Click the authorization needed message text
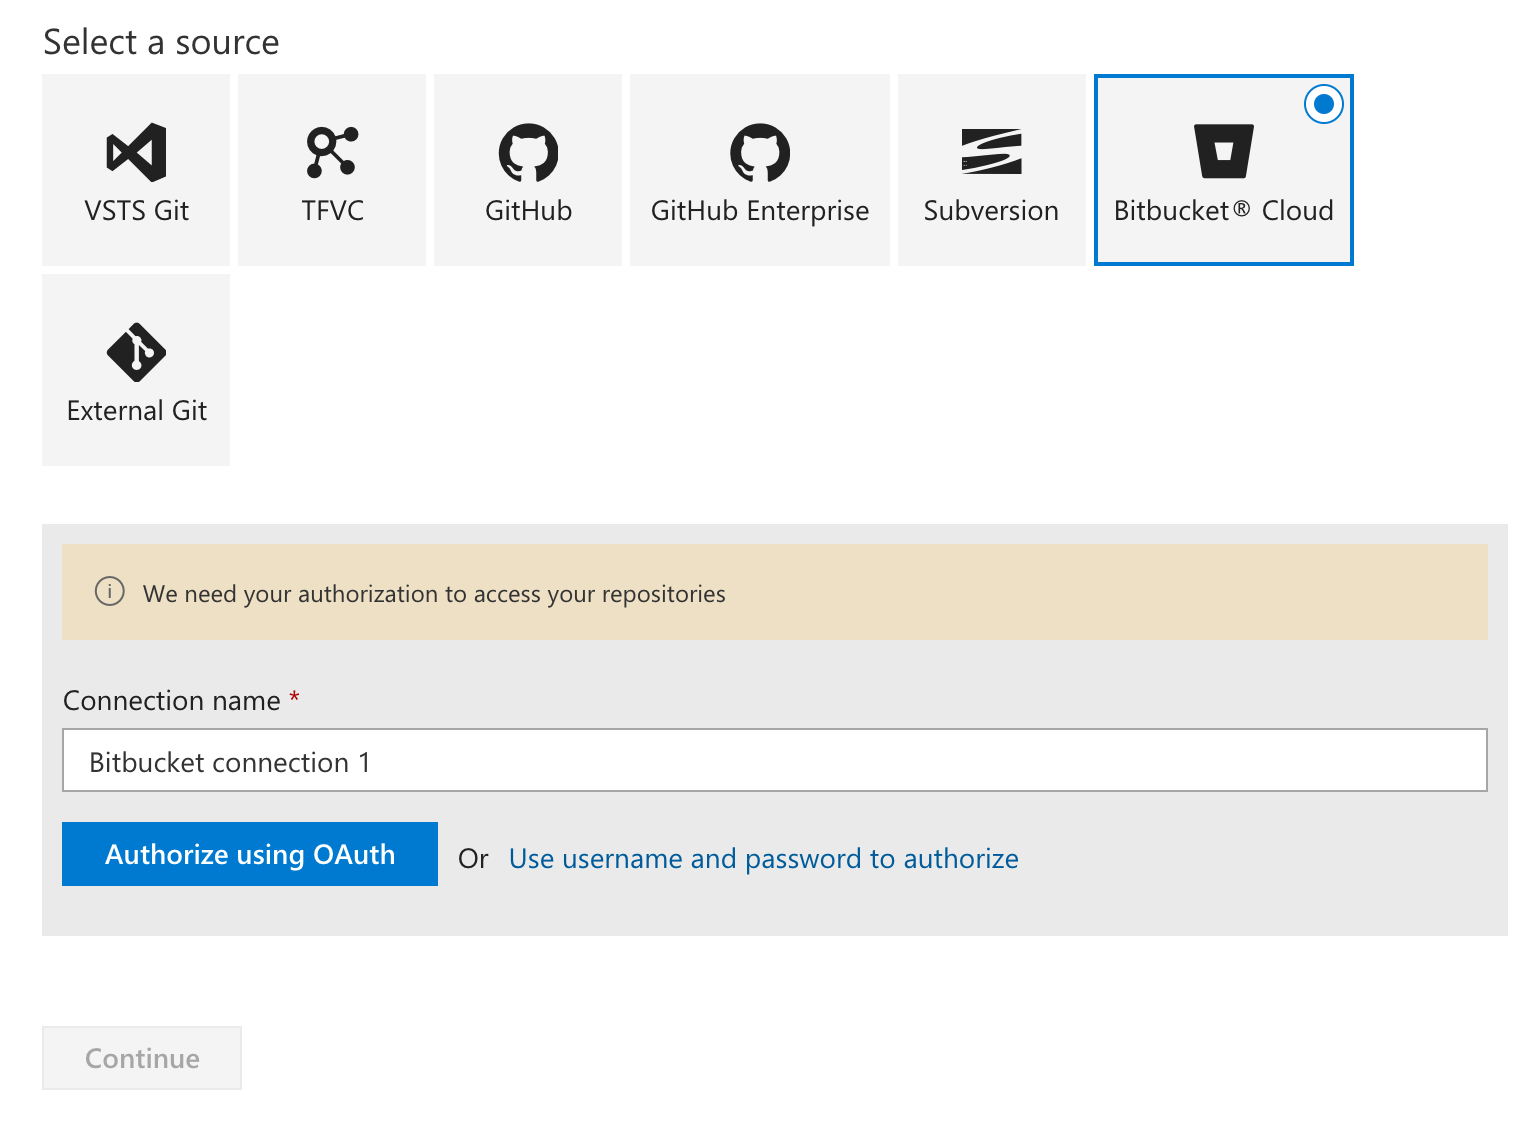 pos(434,593)
